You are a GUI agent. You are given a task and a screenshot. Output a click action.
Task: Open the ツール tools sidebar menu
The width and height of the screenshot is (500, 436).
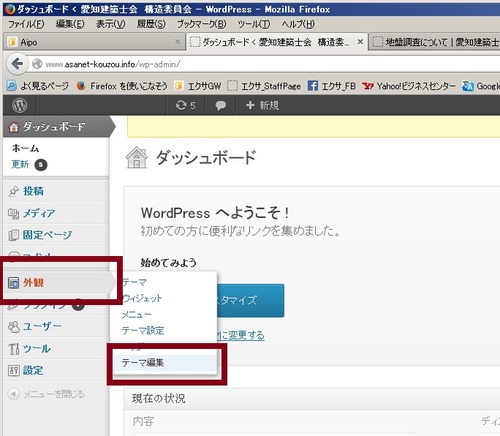point(37,349)
